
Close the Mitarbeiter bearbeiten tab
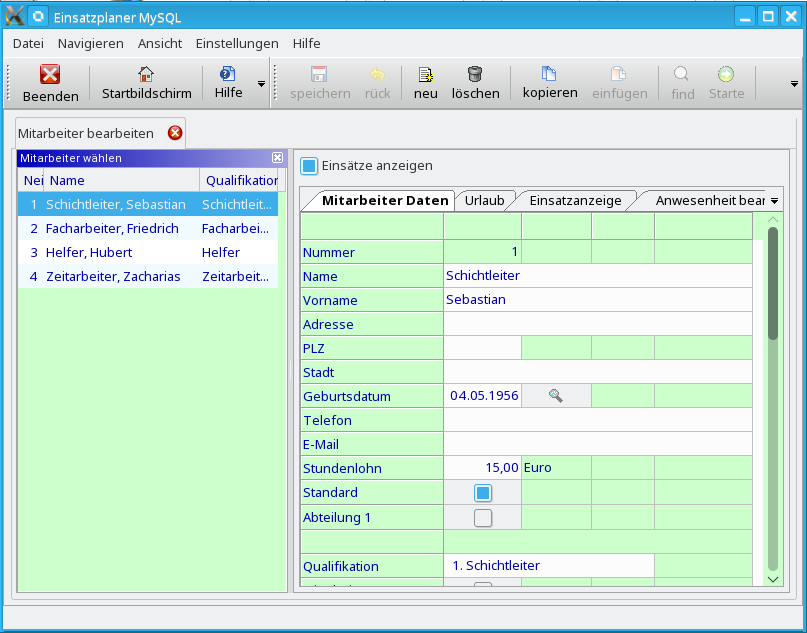tap(175, 133)
